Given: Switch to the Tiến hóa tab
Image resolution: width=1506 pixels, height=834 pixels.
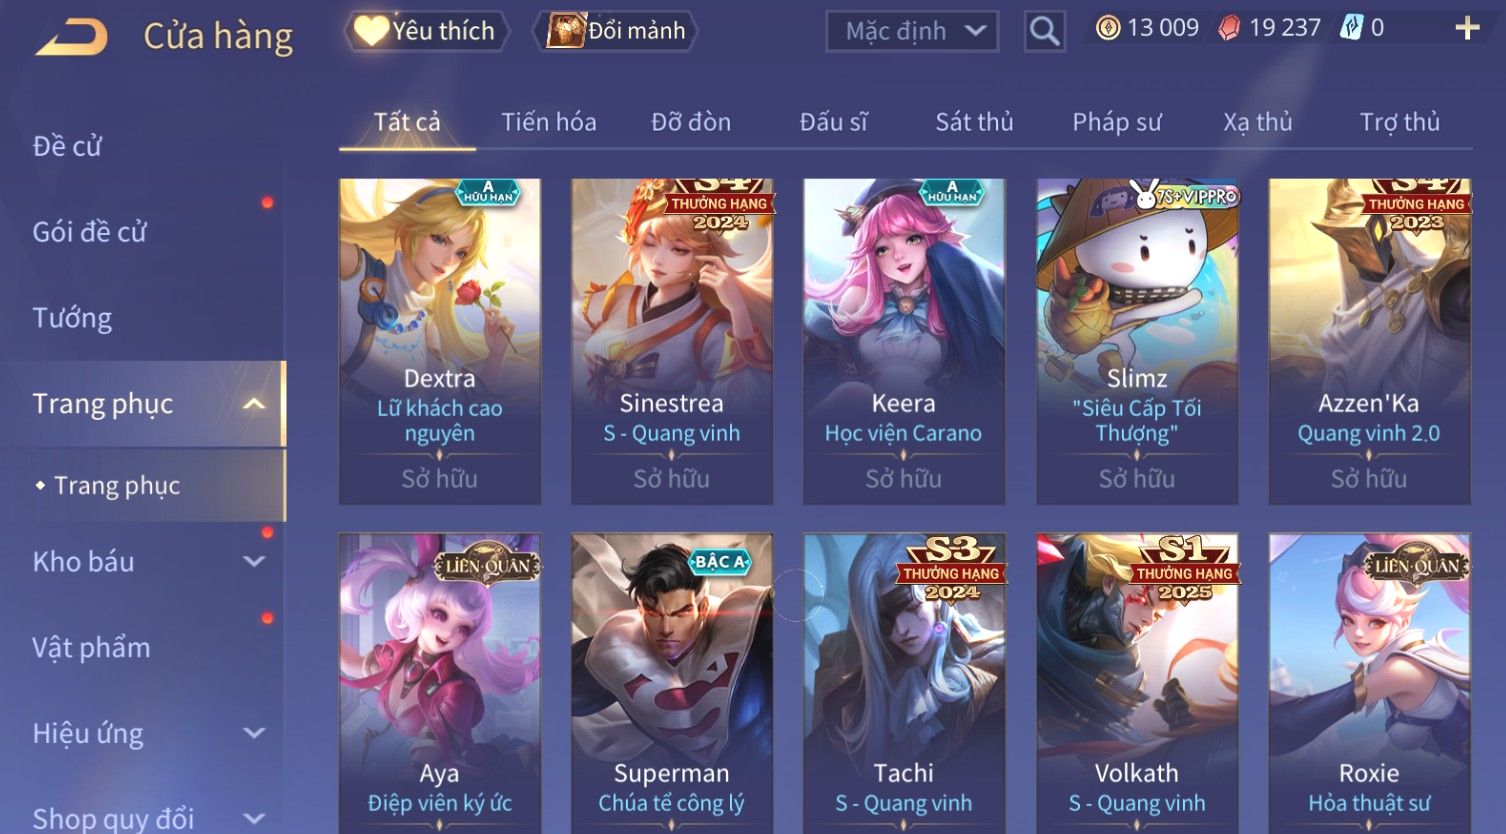Looking at the screenshot, I should click(548, 122).
